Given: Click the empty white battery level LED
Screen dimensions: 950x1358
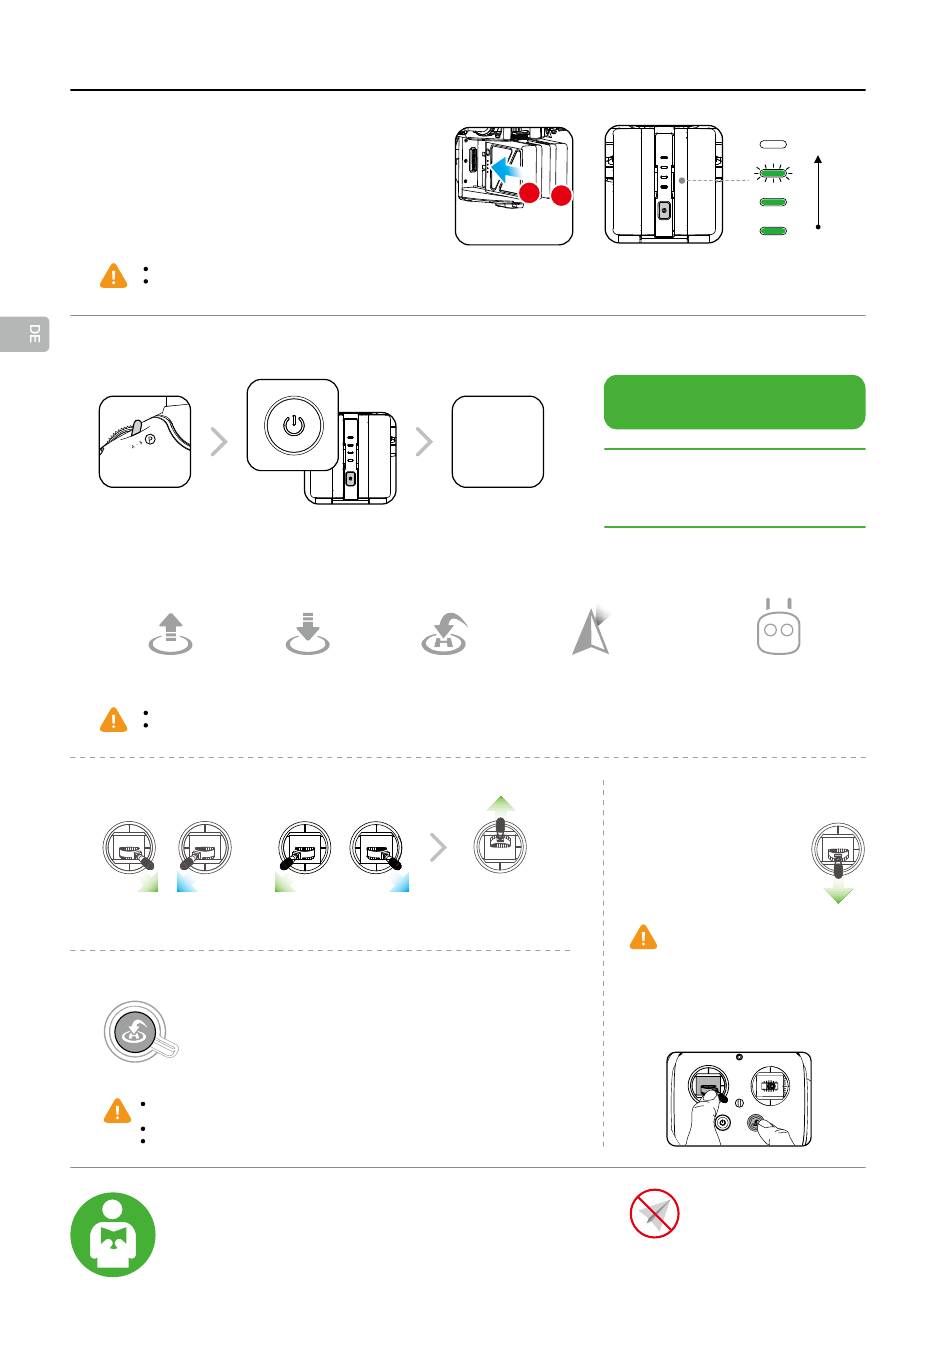Looking at the screenshot, I should 773,145.
